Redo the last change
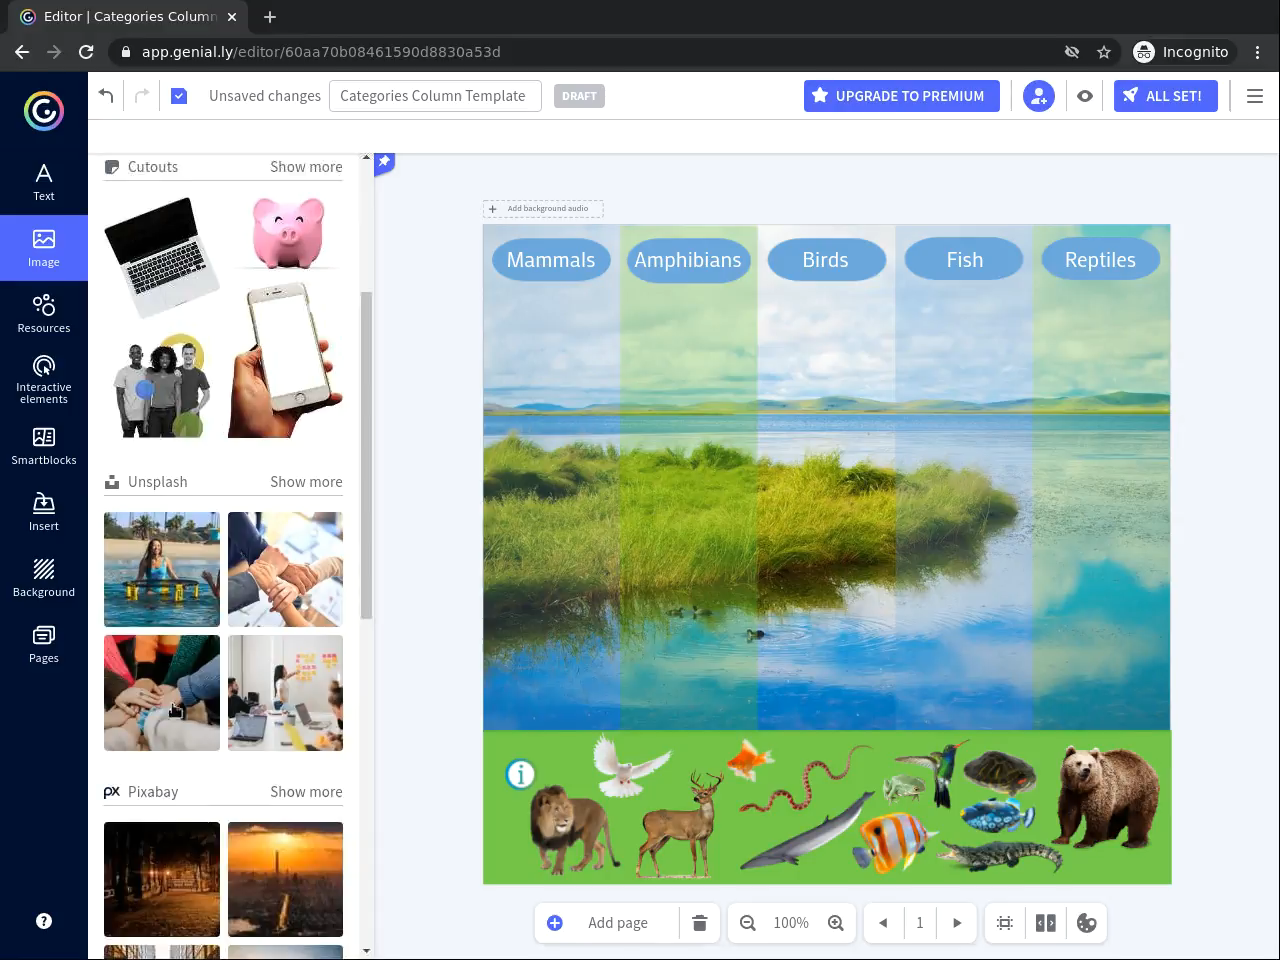The image size is (1280, 960). click(142, 96)
